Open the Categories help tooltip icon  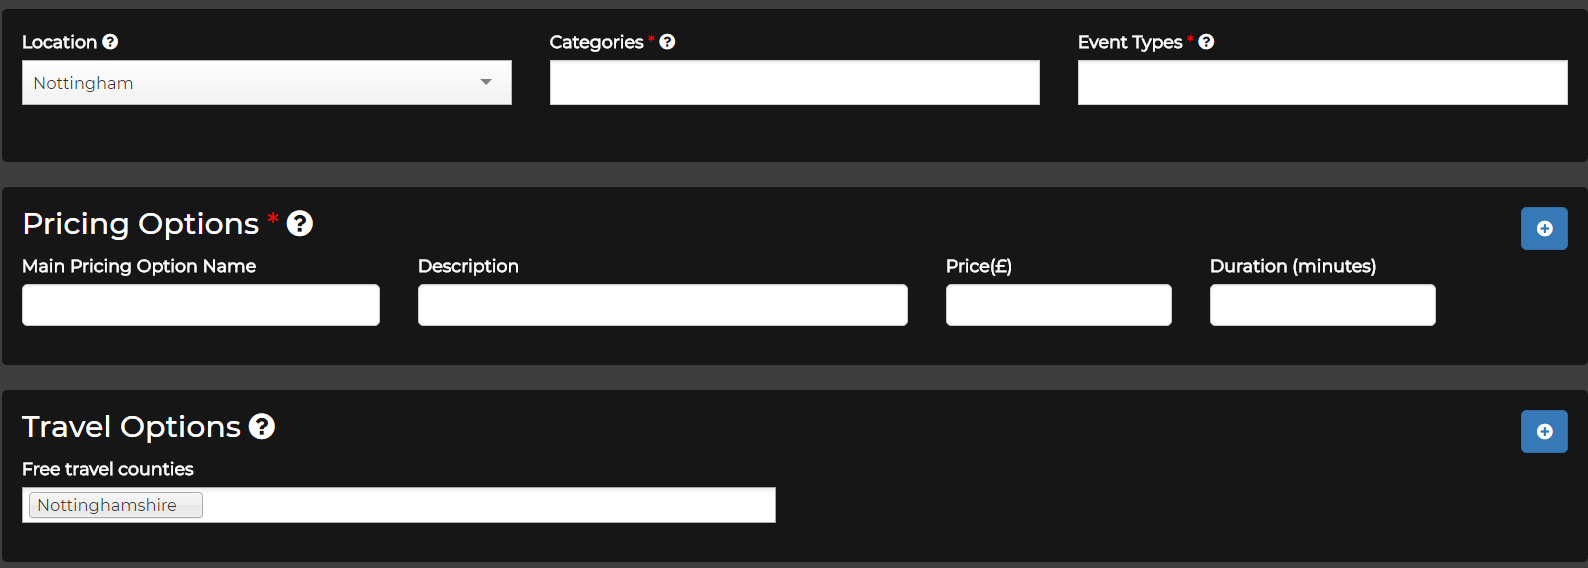[667, 42]
